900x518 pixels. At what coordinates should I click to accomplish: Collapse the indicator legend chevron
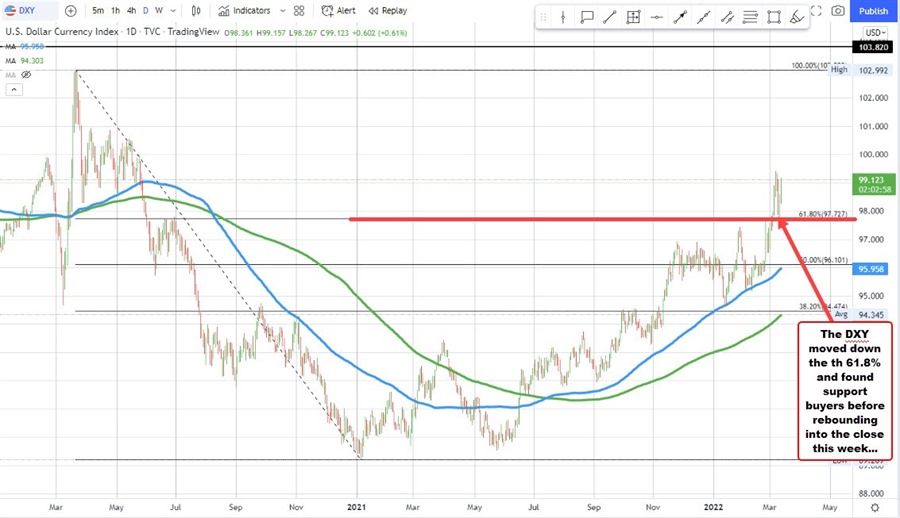(x=14, y=90)
